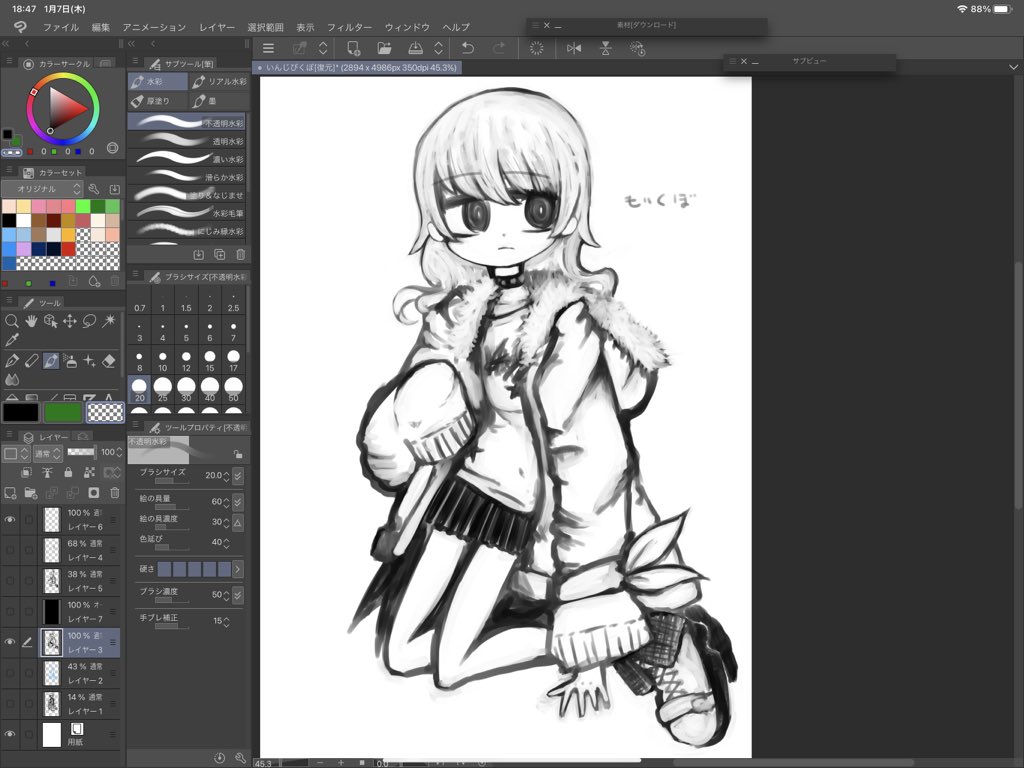Screen dimensions: 1024x768
Task: Show layer レイヤー 5 visibility box
Action: [10, 581]
